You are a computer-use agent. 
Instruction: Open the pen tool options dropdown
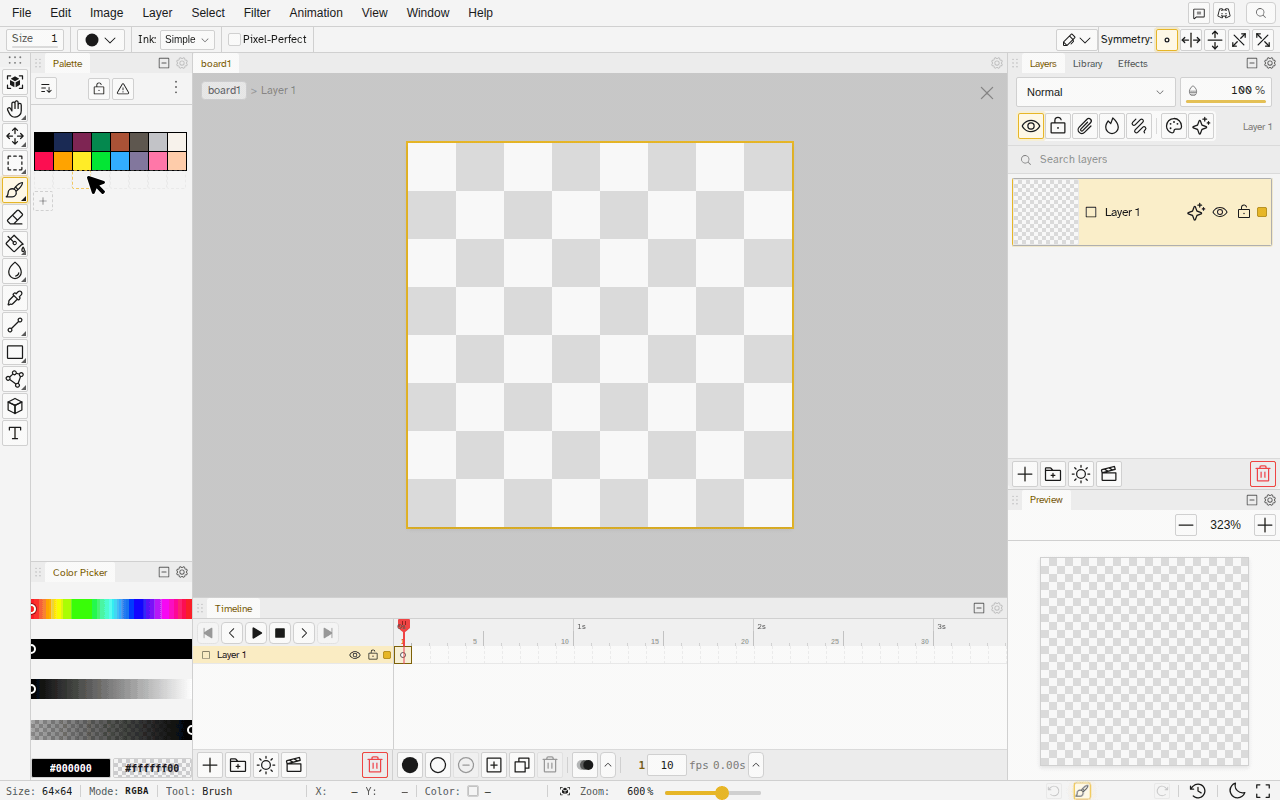[1076, 40]
